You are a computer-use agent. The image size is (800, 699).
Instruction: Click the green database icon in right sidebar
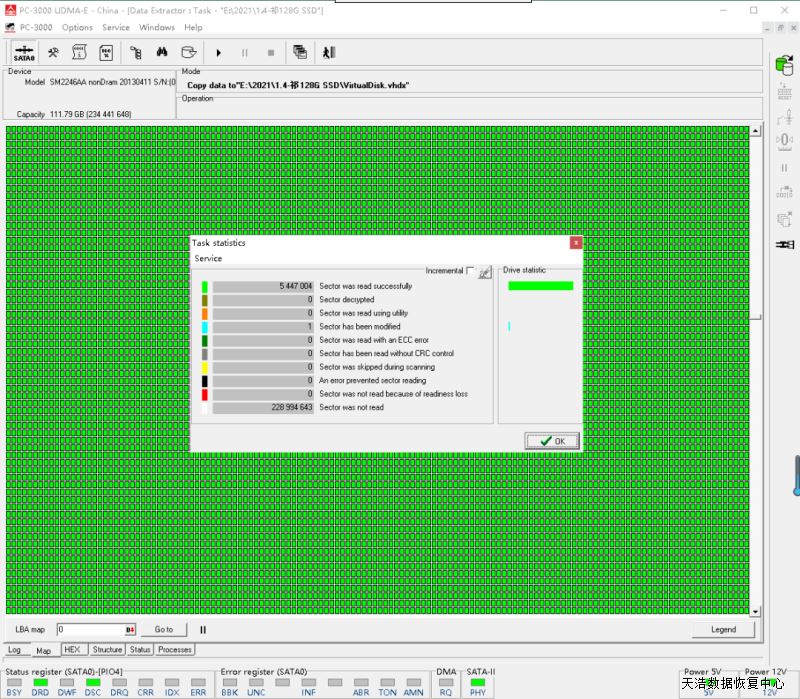[784, 64]
